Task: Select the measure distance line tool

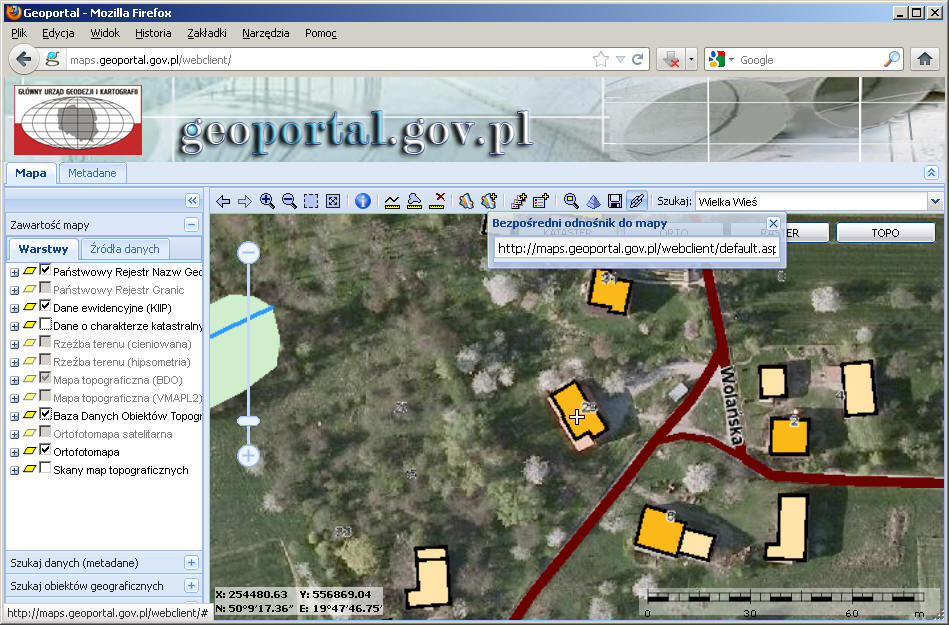Action: [392, 201]
